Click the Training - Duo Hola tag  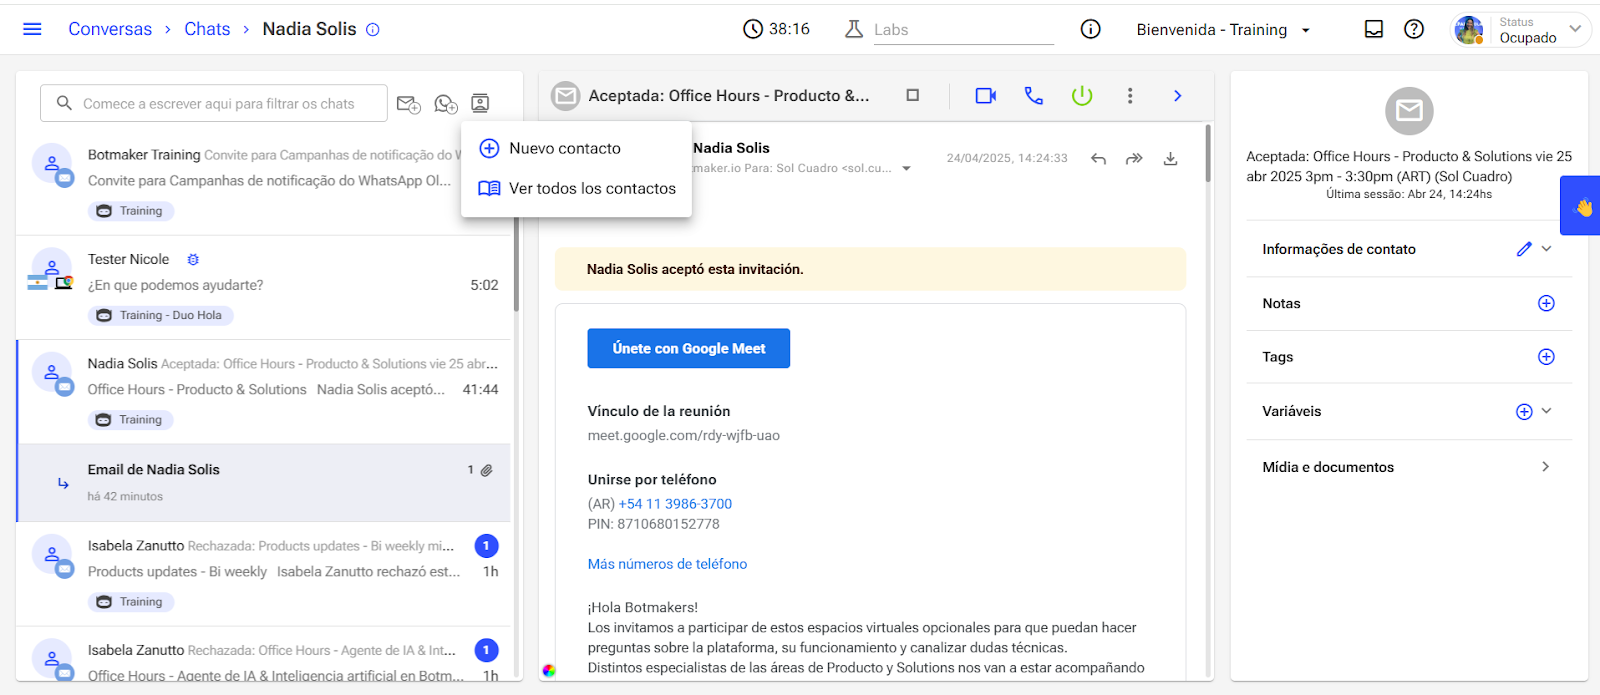click(161, 315)
